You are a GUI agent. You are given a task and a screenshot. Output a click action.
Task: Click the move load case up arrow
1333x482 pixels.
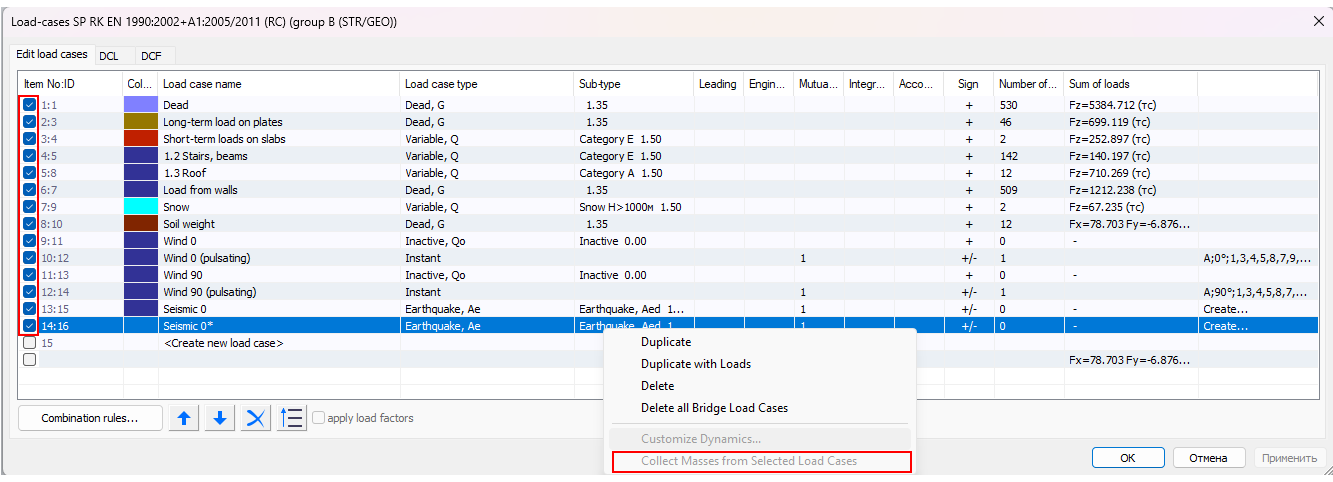(183, 418)
